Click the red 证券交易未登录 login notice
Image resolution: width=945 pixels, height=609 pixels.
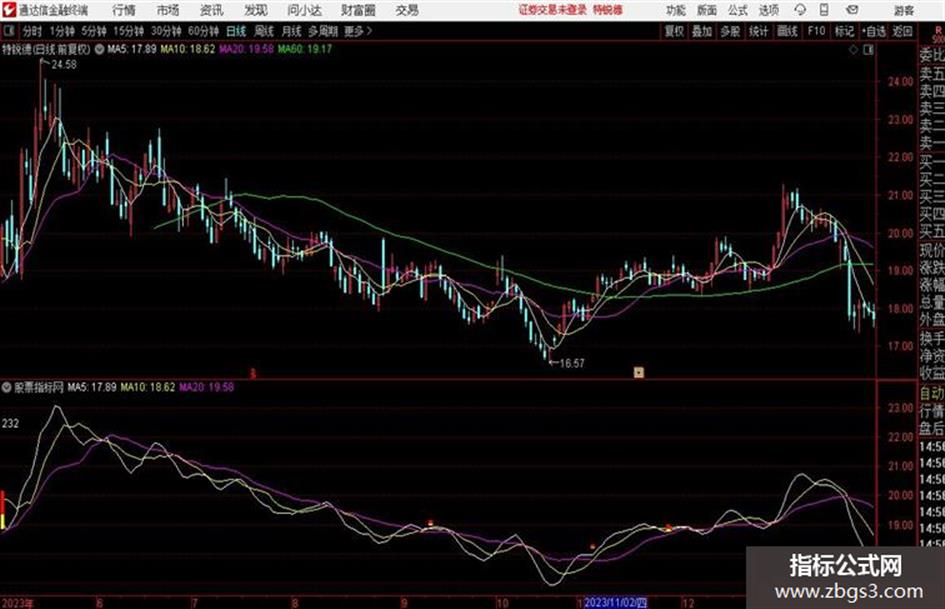(553, 10)
